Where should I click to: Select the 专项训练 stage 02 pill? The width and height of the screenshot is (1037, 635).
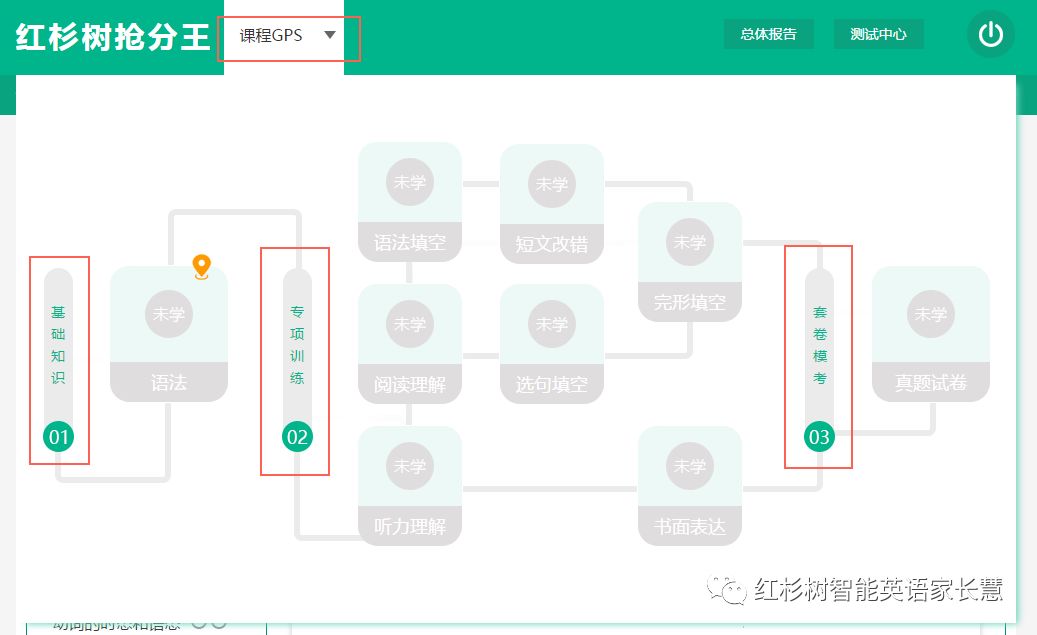point(297,360)
